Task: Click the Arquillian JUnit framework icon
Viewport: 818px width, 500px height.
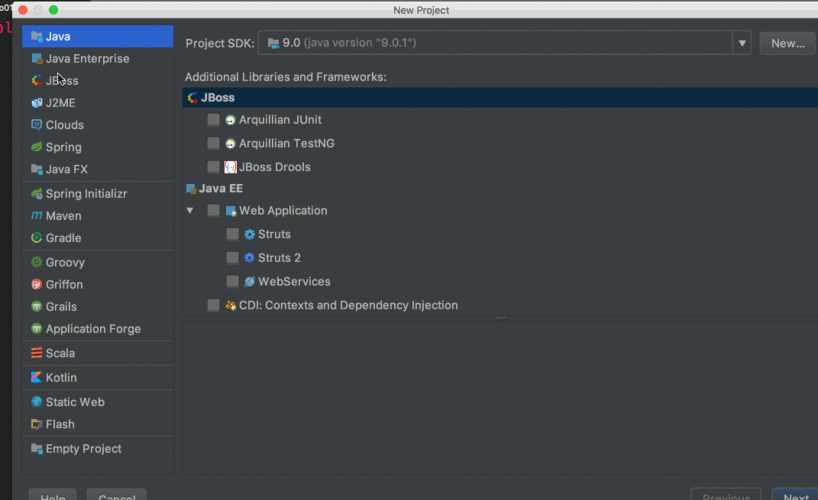Action: [x=230, y=120]
